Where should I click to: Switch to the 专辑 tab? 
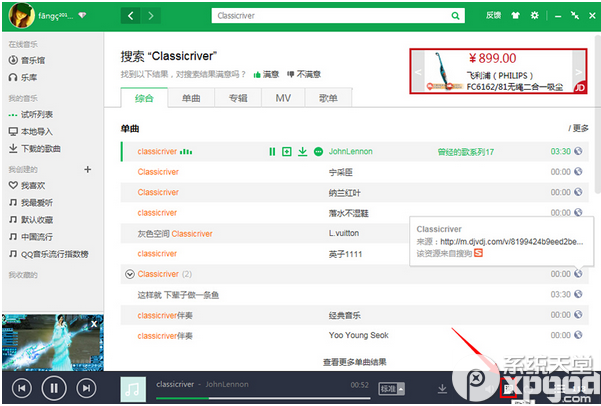point(238,98)
